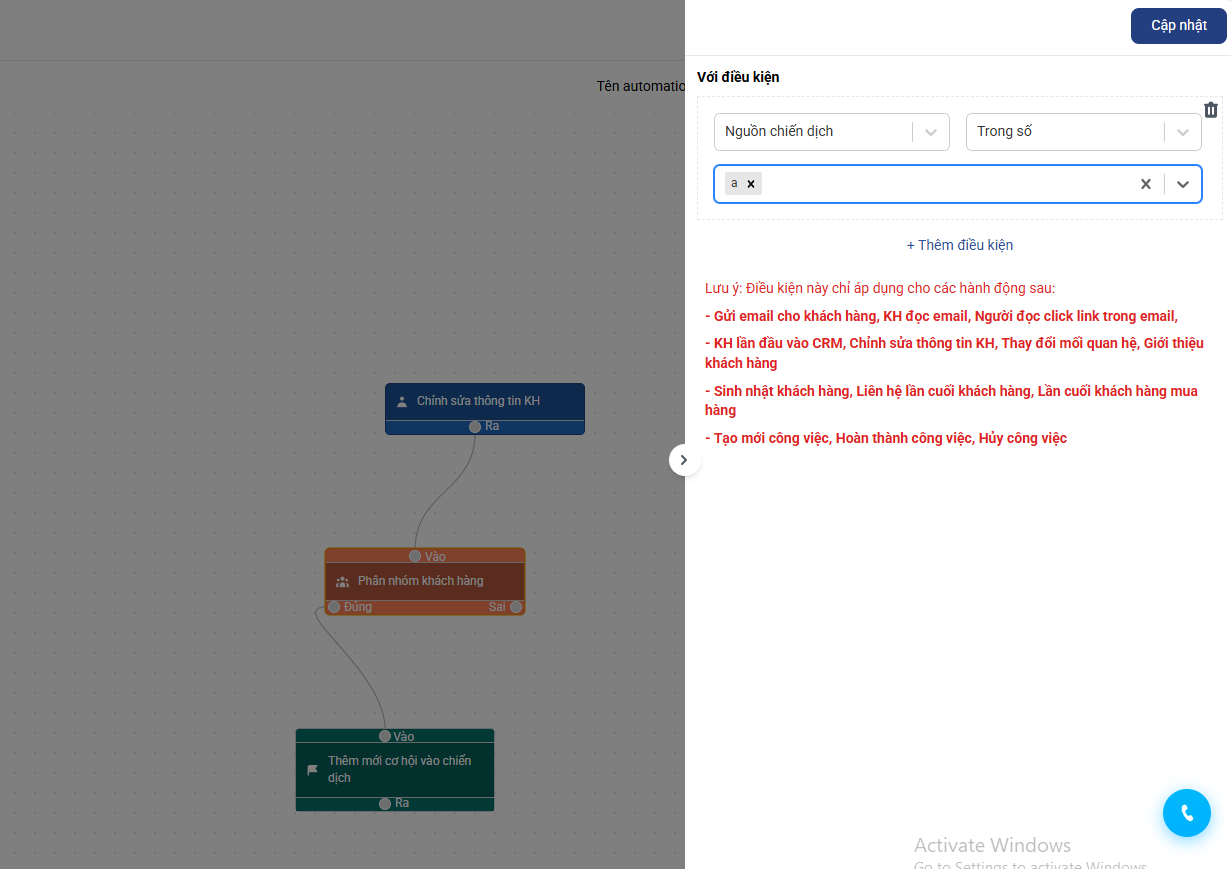1231x869 pixels.
Task: Click the + Thêm điều kiện link
Action: tap(959, 245)
